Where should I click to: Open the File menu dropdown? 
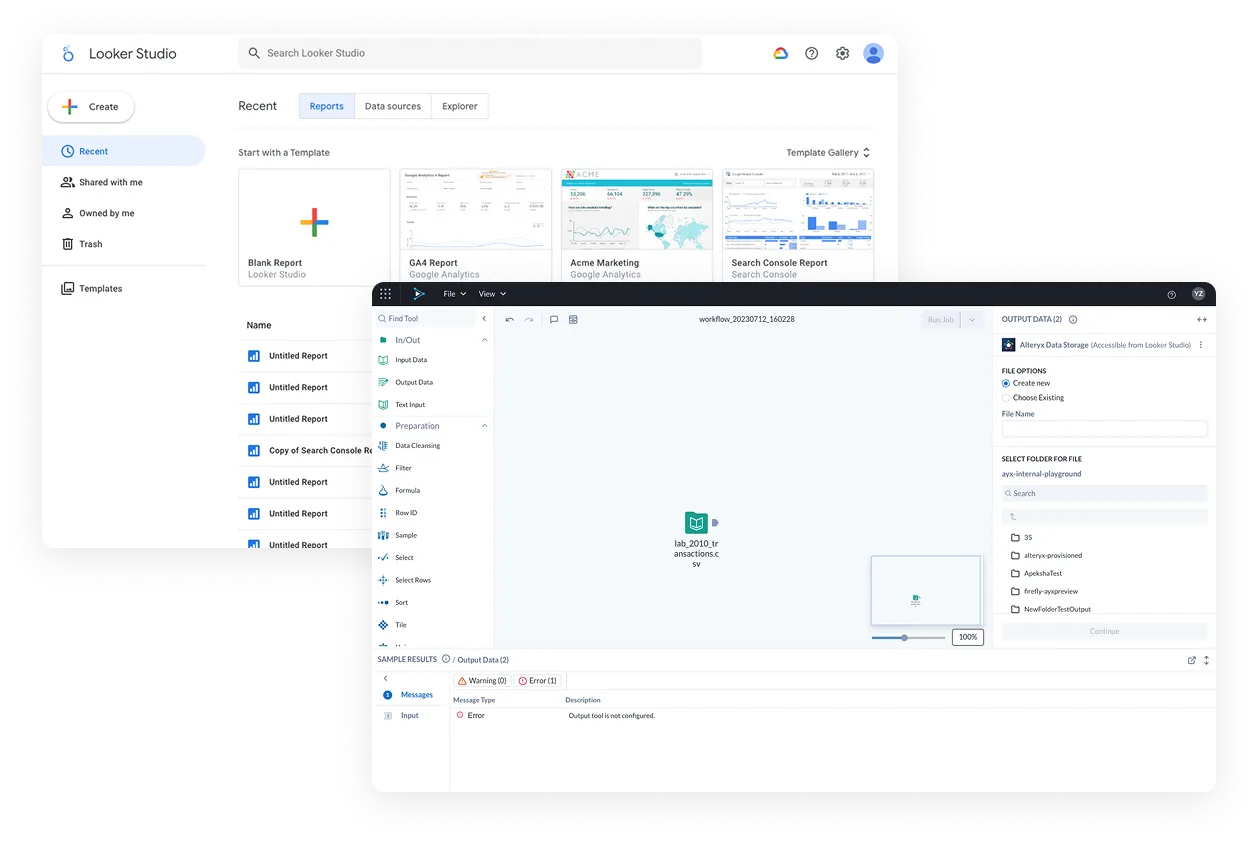455,294
